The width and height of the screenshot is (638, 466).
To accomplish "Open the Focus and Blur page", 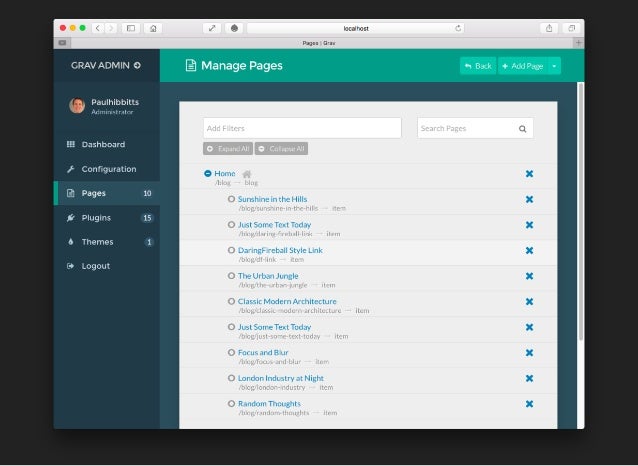I will (263, 352).
